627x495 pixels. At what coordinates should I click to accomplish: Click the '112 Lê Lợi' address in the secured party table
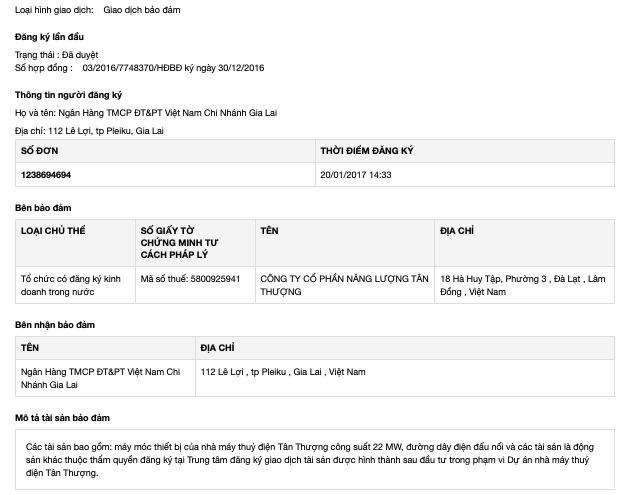[x=283, y=372]
